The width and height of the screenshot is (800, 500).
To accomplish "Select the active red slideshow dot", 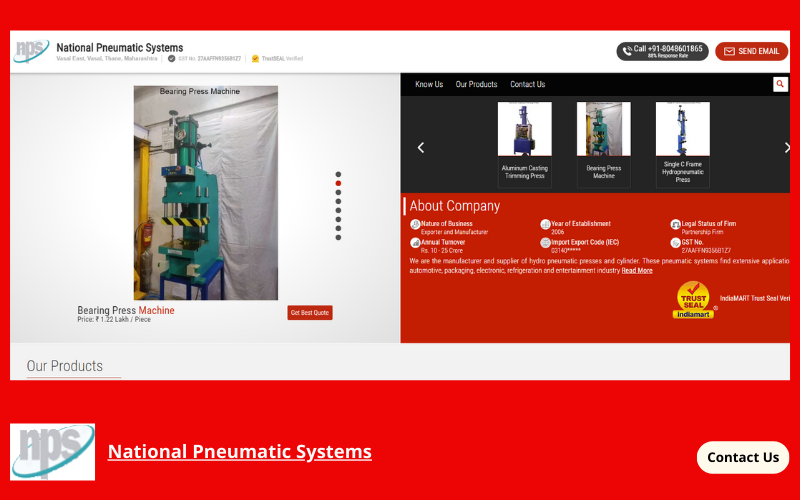I will pyautogui.click(x=338, y=183).
